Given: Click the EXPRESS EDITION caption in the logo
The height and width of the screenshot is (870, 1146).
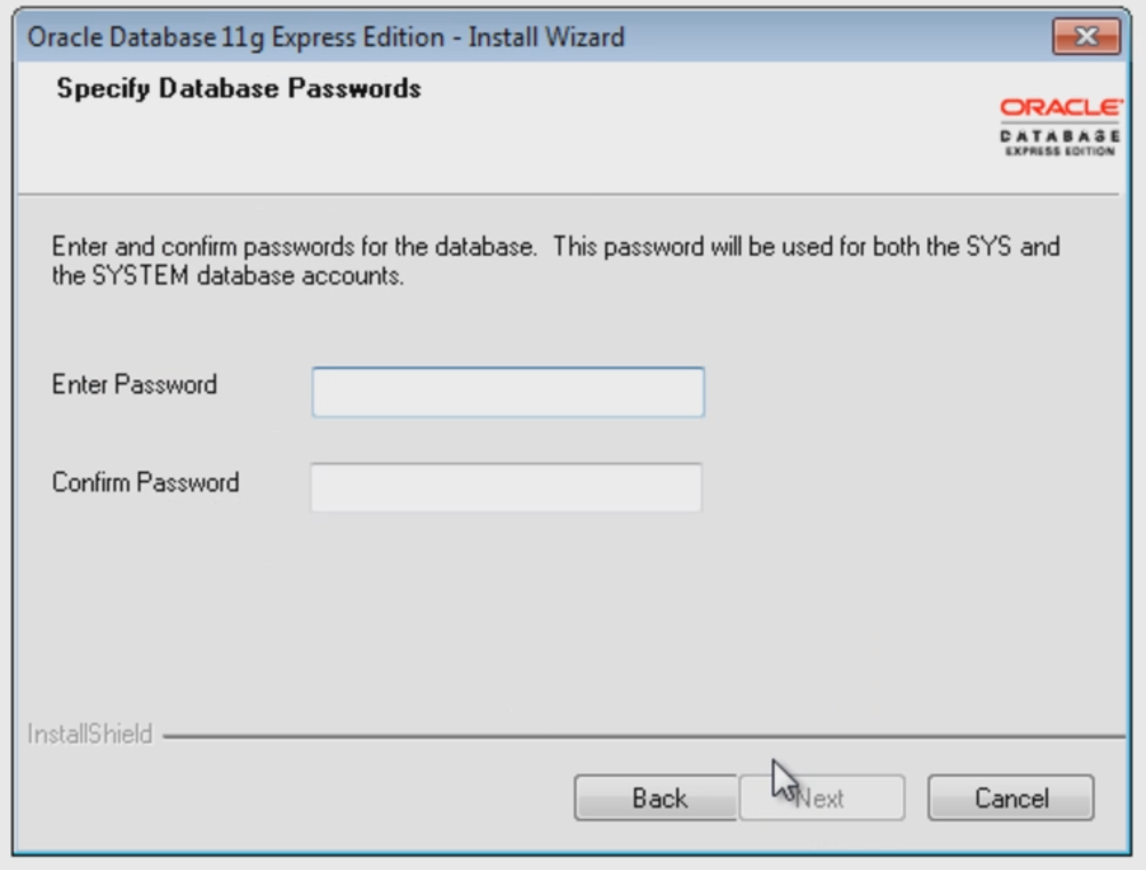Looking at the screenshot, I should (x=1061, y=151).
